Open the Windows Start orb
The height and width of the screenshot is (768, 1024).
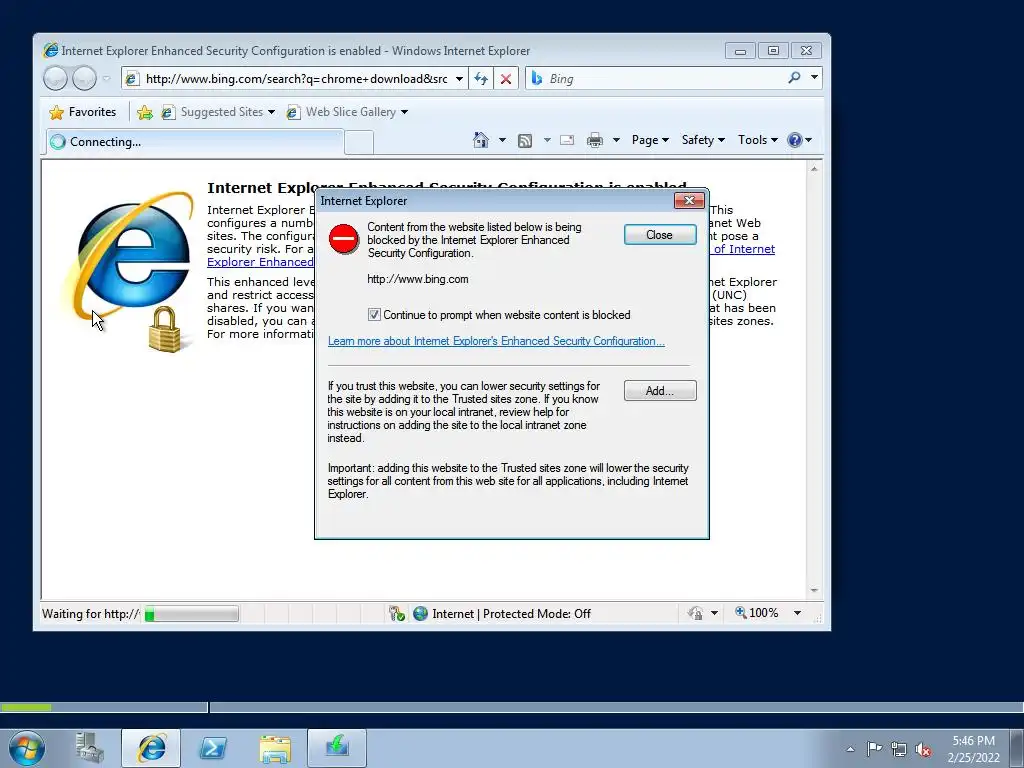(x=27, y=748)
